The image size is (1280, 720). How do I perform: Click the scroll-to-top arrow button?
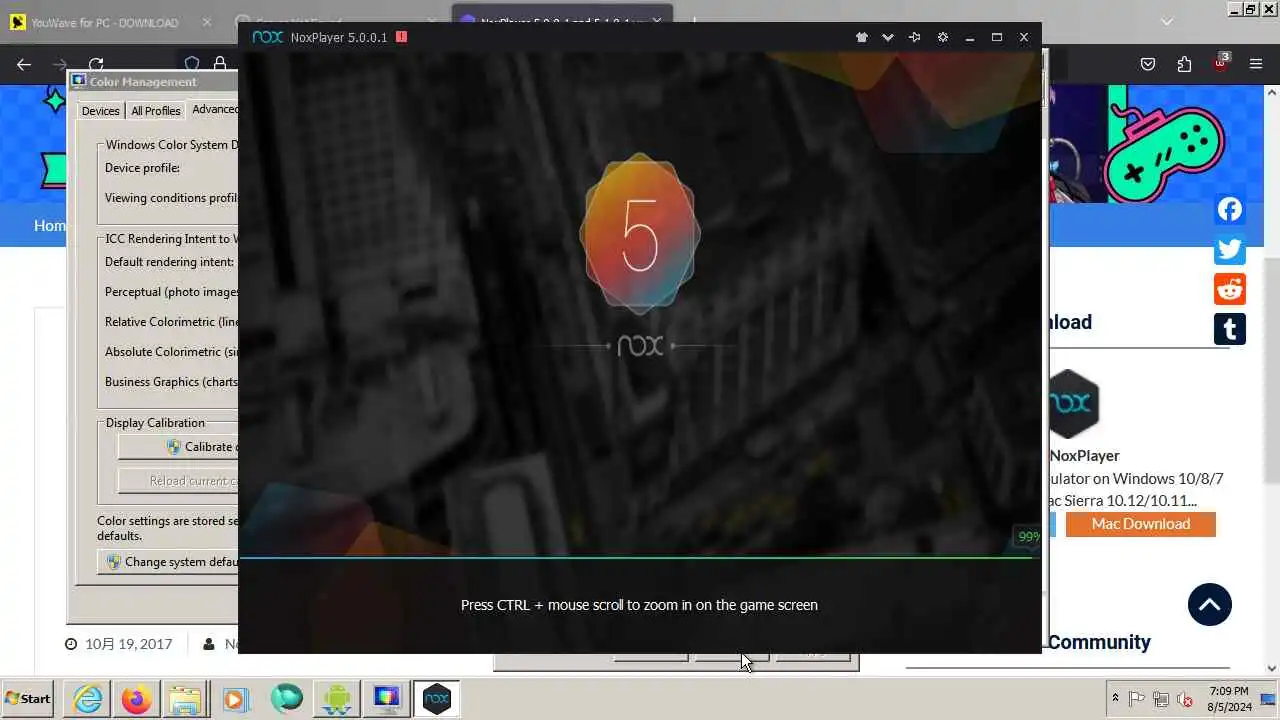point(1210,604)
